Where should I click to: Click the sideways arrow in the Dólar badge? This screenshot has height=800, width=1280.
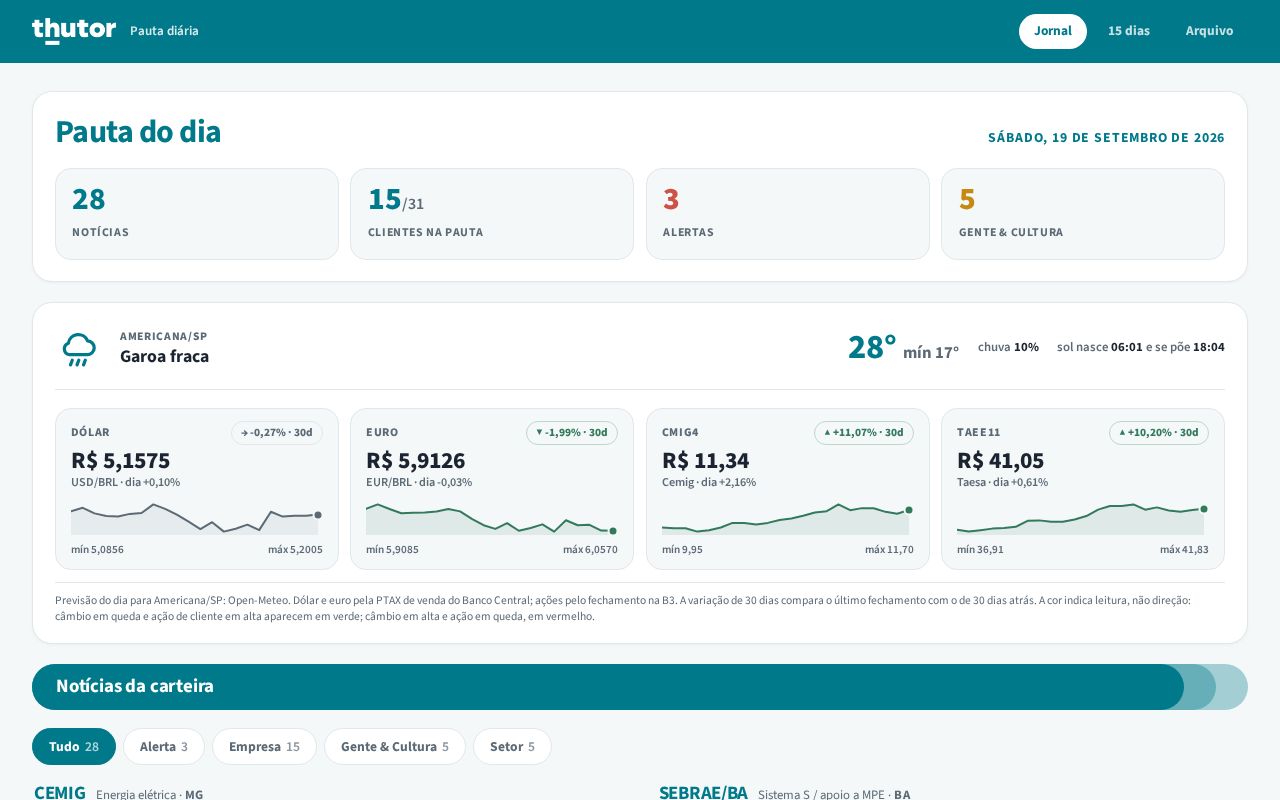coord(244,433)
